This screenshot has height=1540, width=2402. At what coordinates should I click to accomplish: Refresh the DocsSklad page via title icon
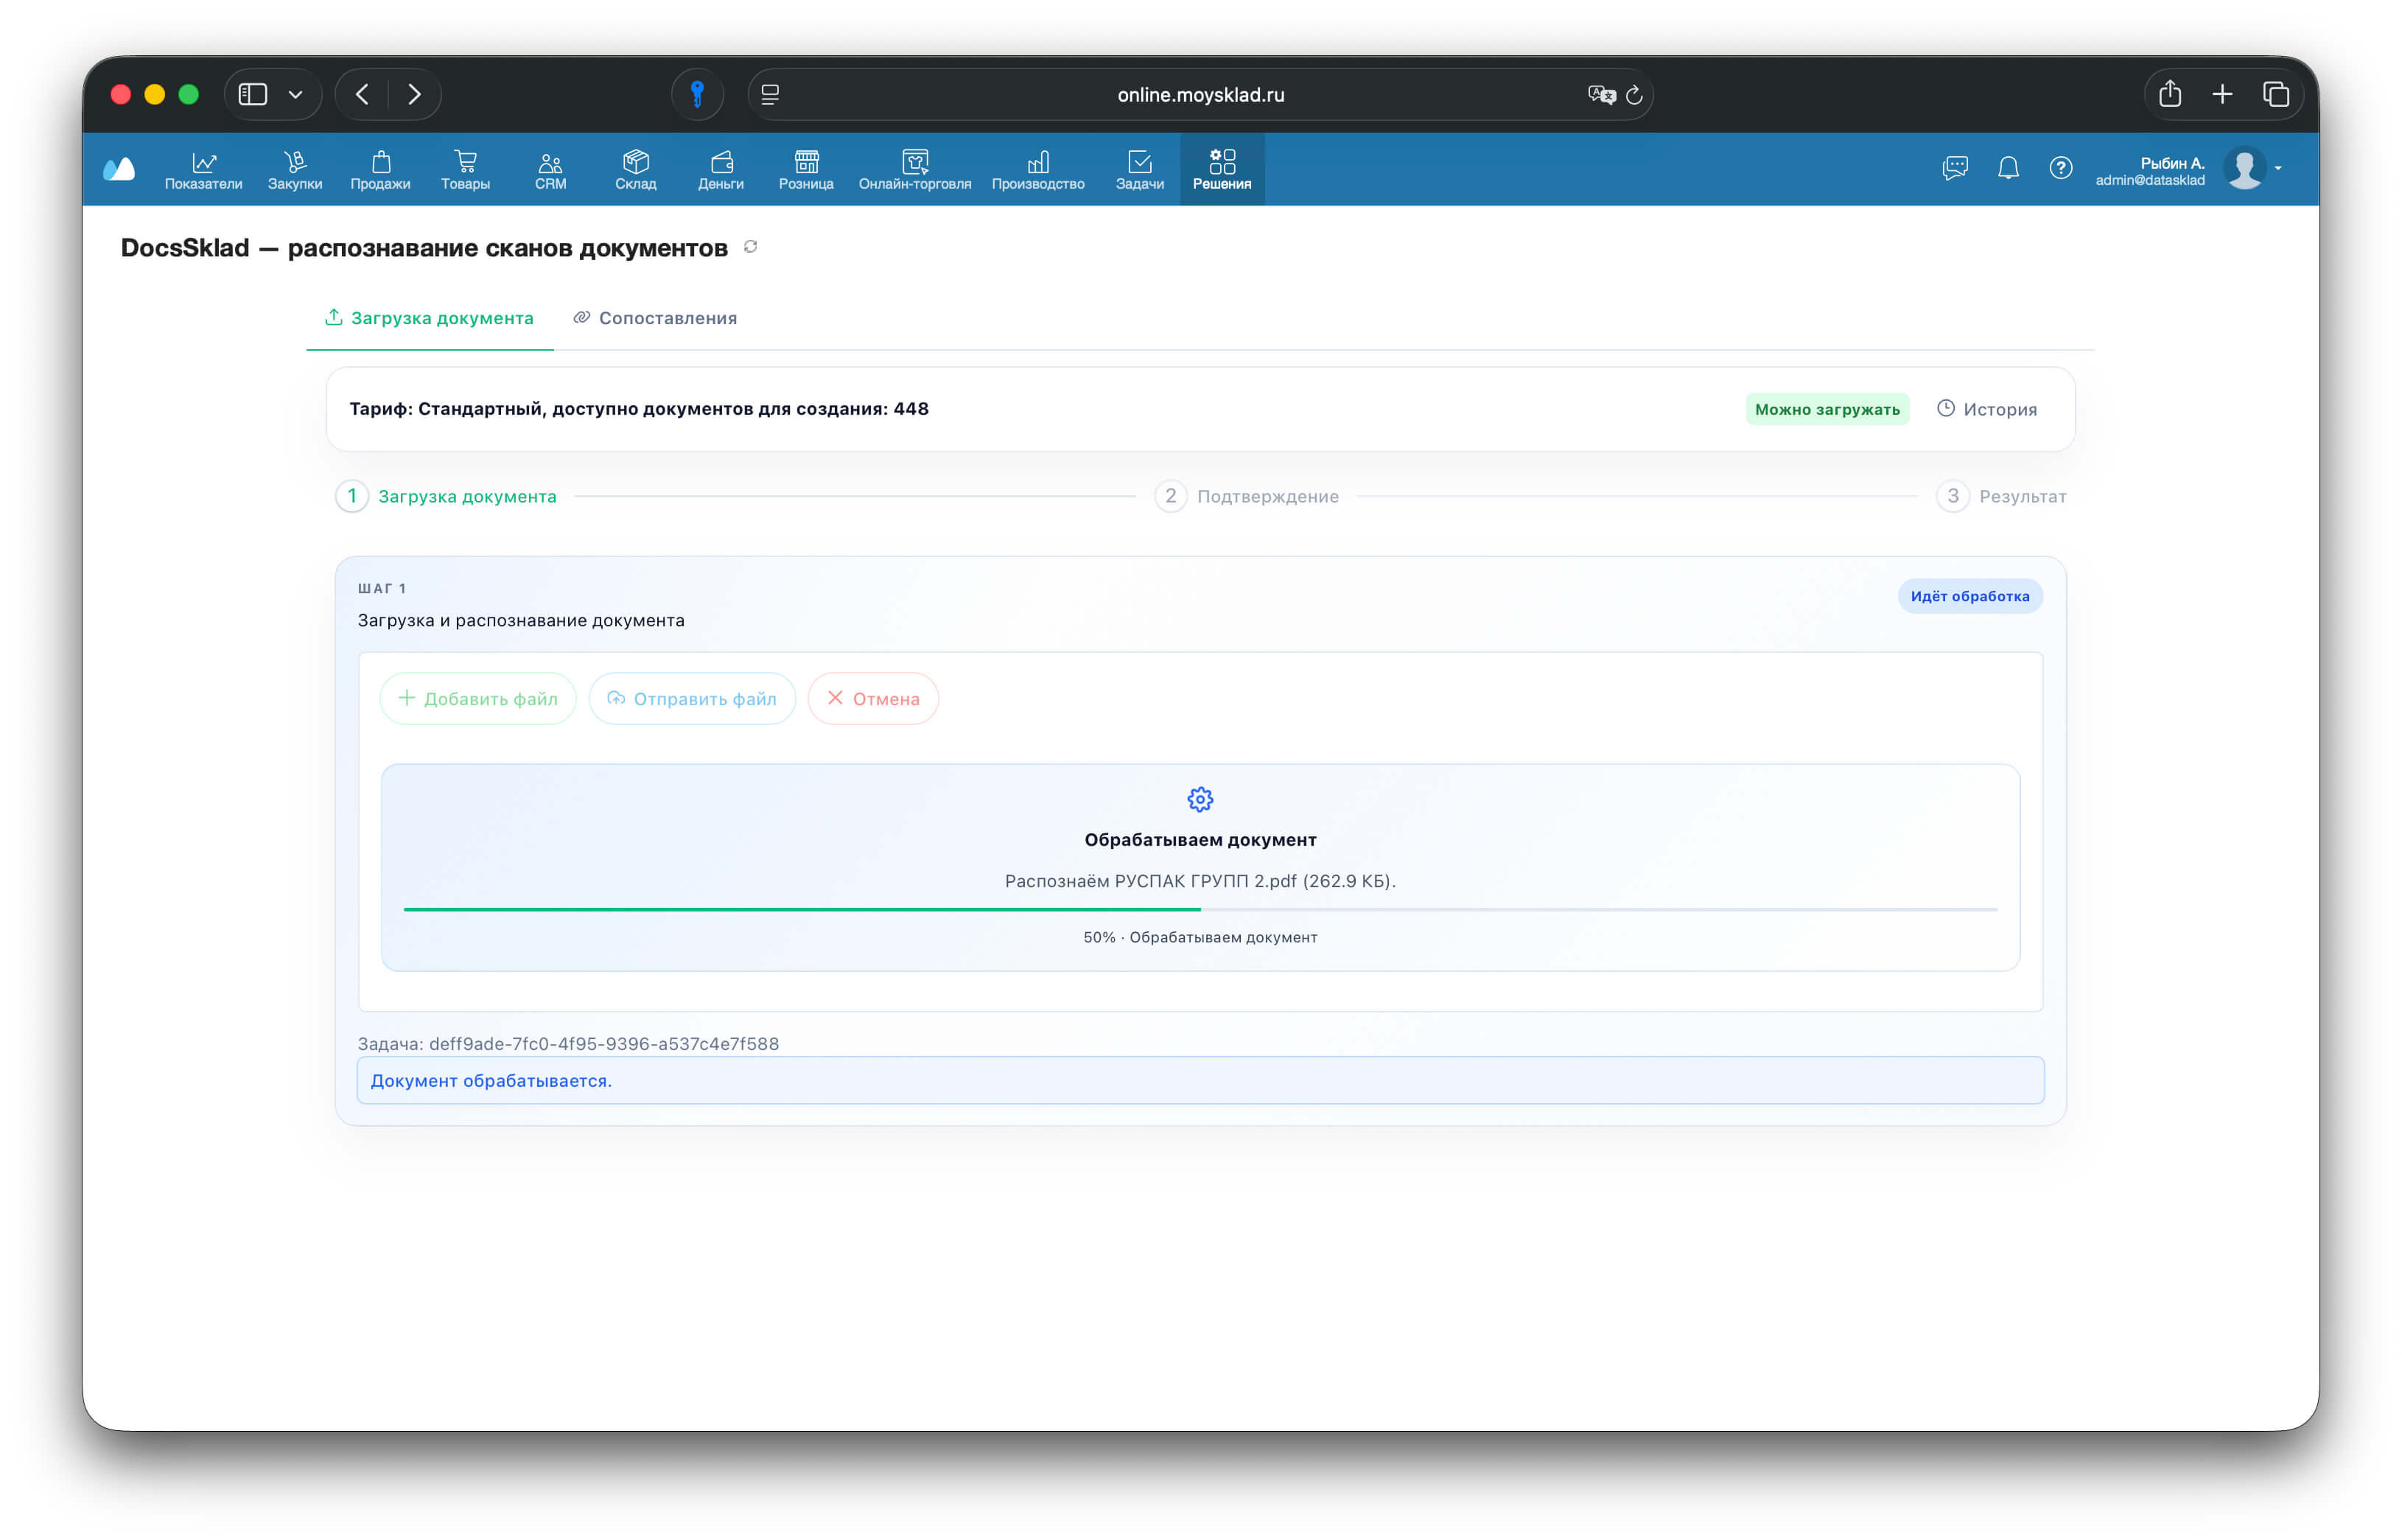pyautogui.click(x=750, y=246)
